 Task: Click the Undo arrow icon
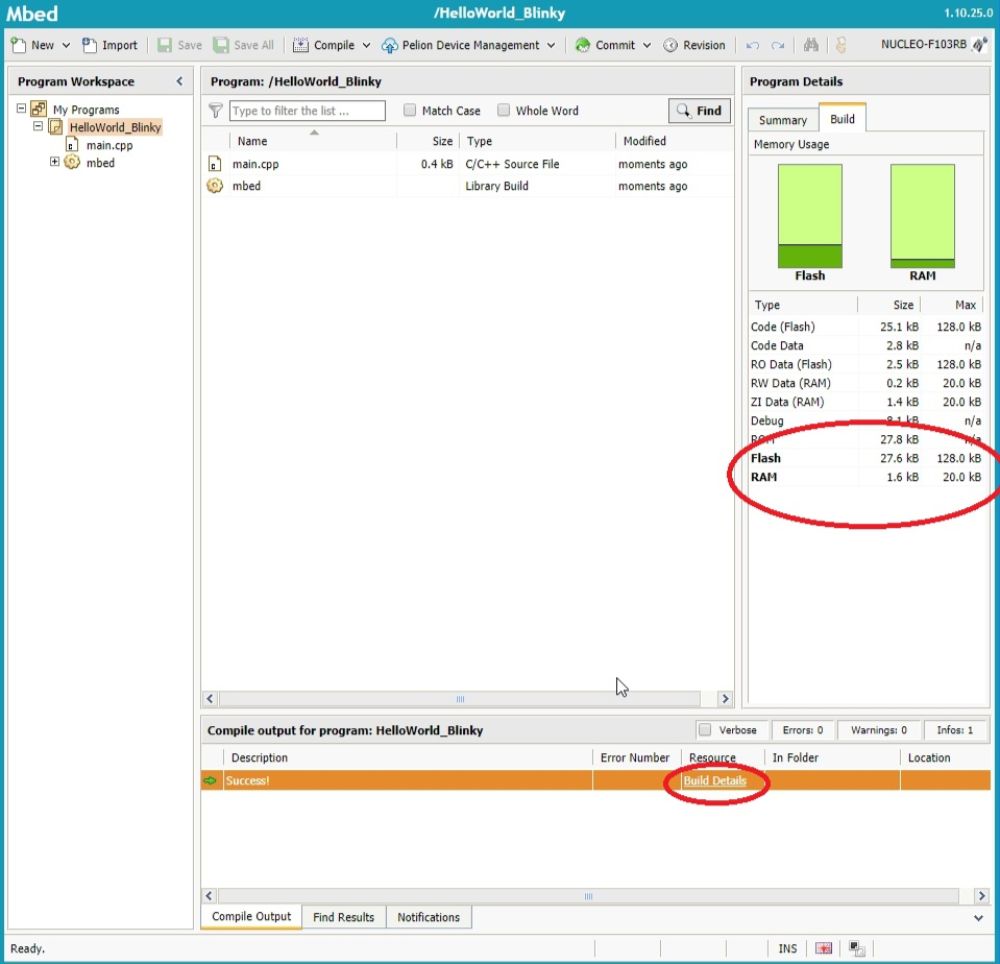pos(753,45)
